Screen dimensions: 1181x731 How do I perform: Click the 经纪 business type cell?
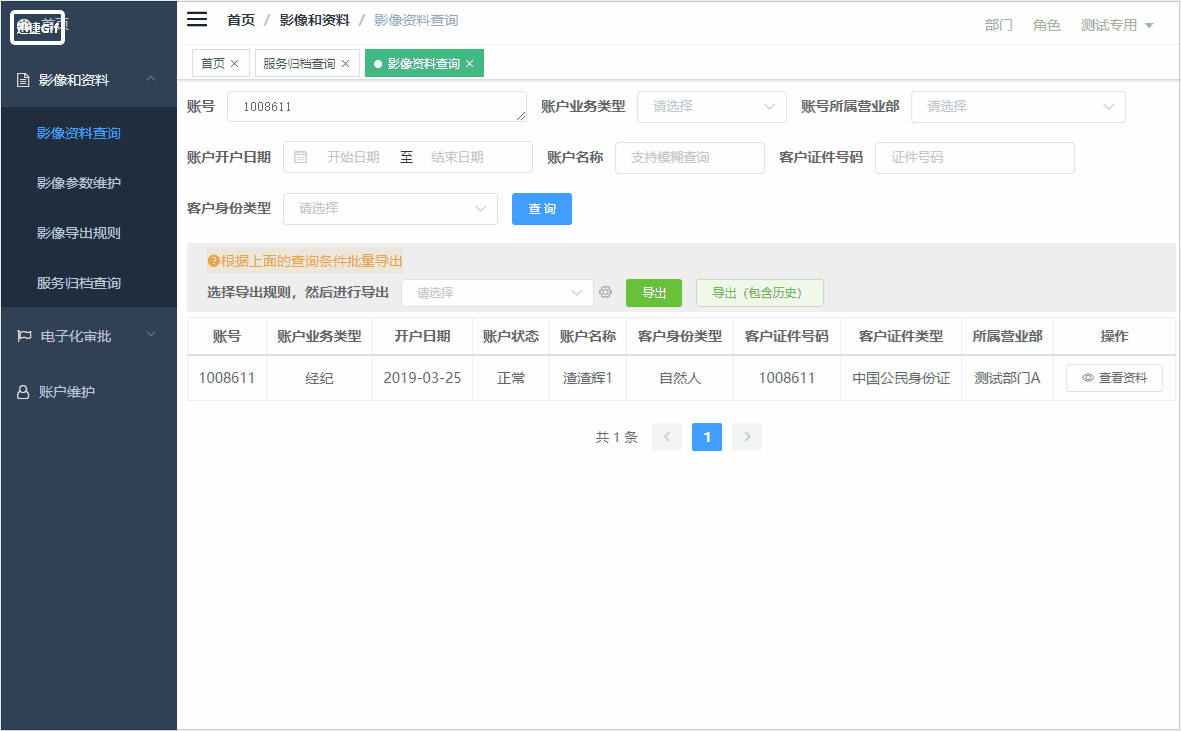click(x=319, y=378)
